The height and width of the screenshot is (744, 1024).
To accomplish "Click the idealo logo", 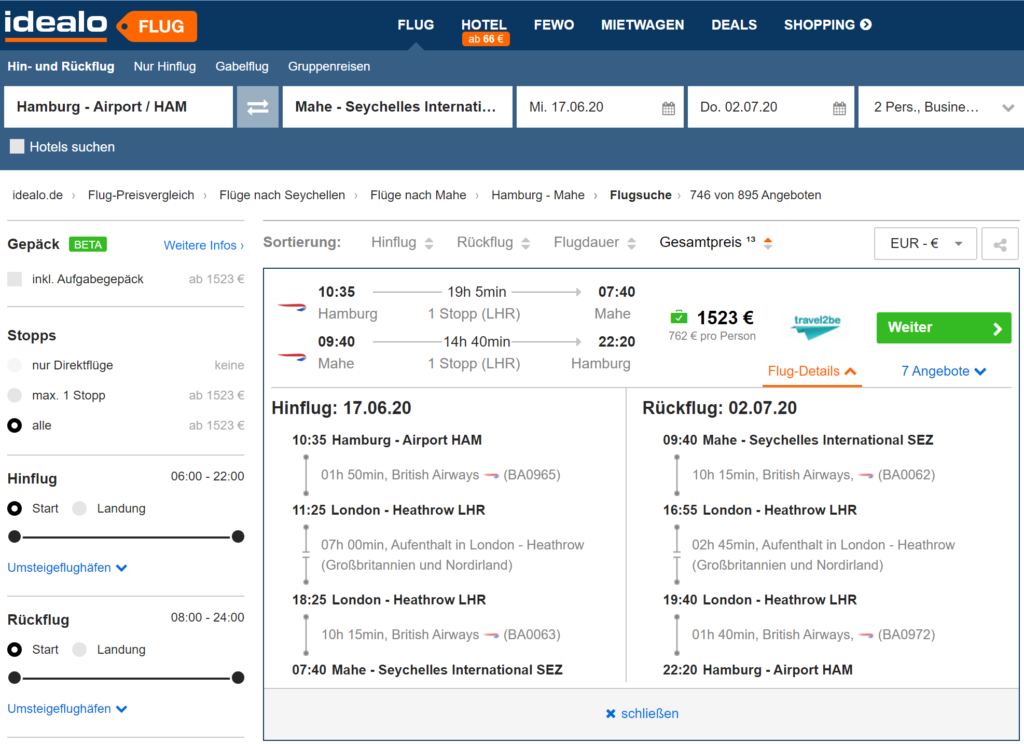I will tap(55, 25).
